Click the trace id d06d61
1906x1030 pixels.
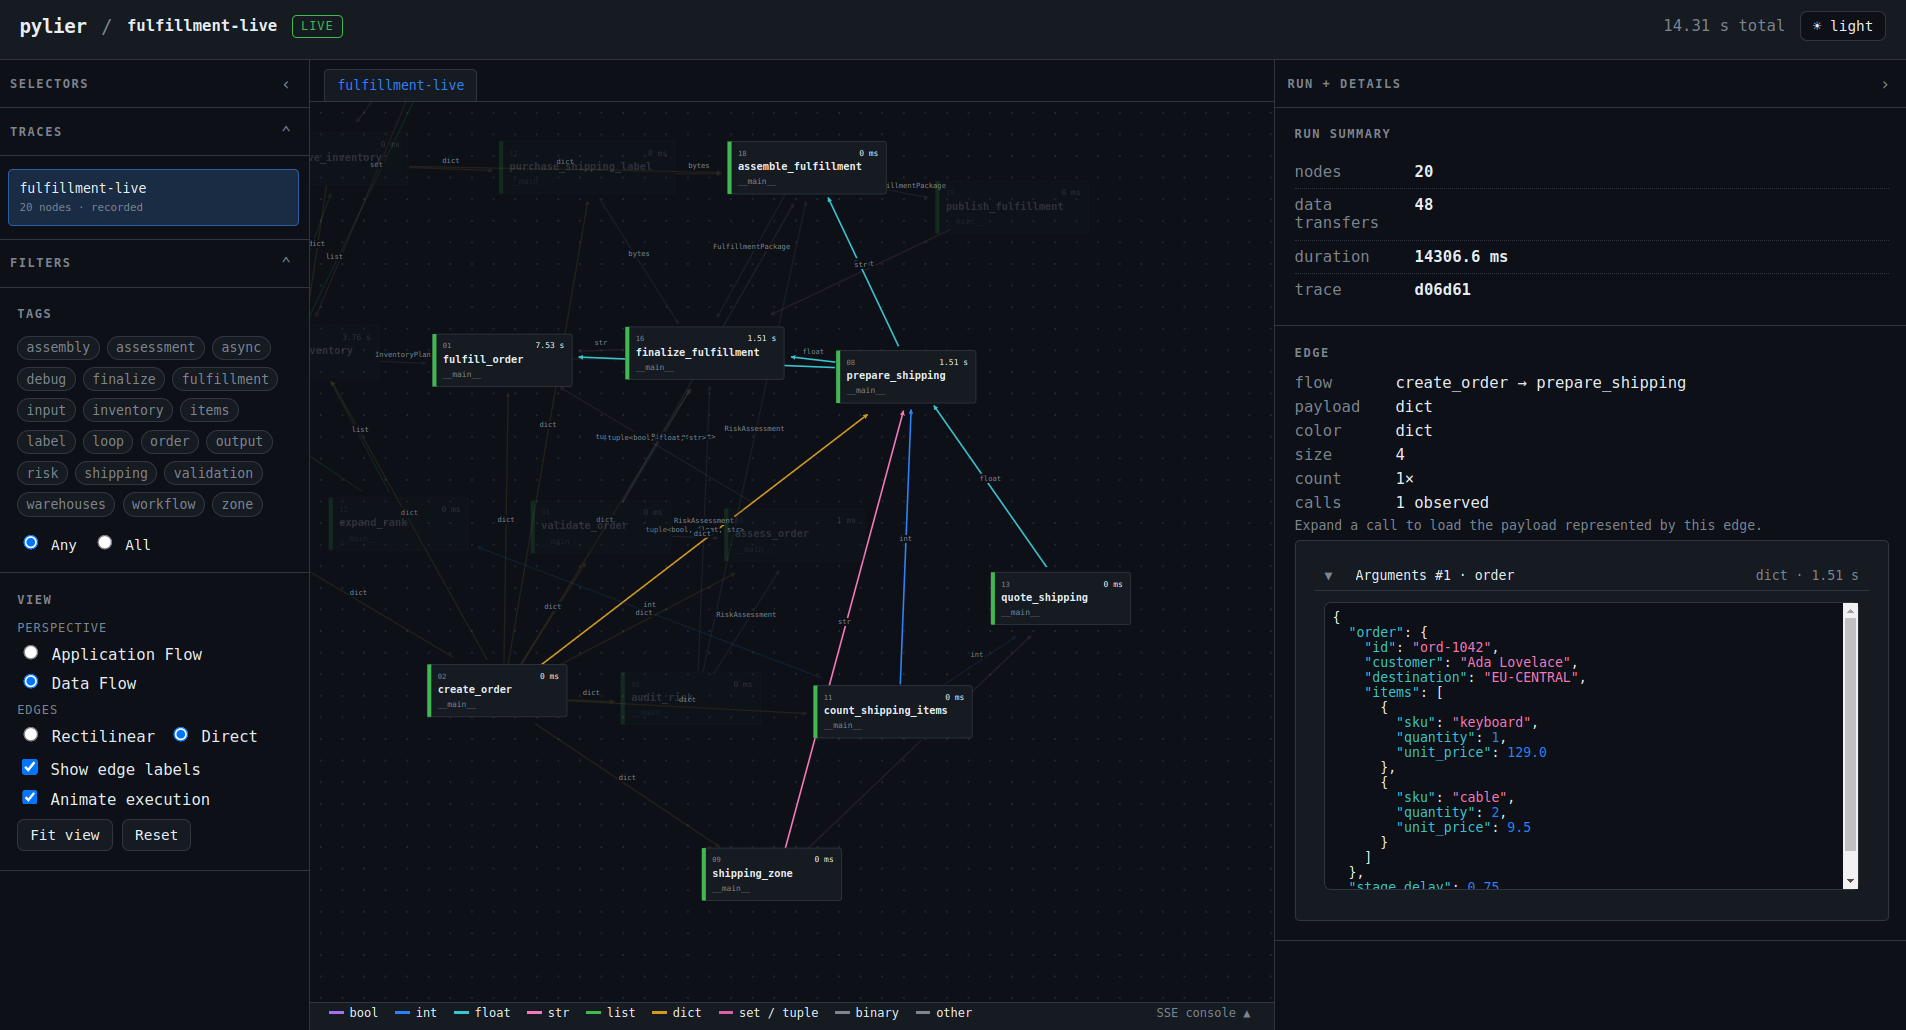(x=1442, y=290)
